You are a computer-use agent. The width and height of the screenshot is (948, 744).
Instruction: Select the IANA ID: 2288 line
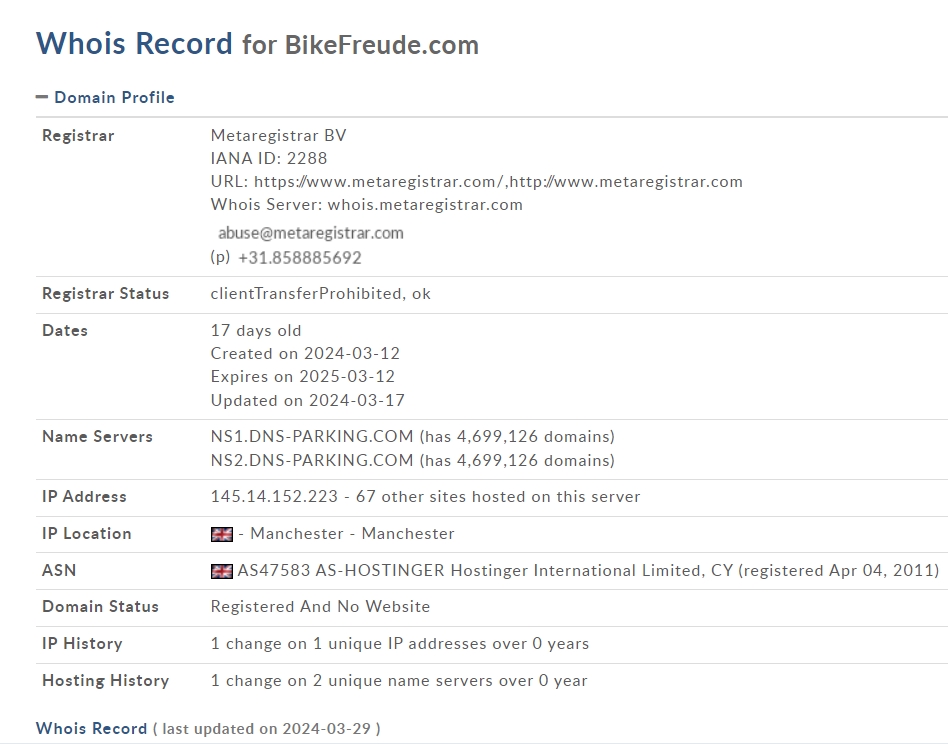click(269, 158)
